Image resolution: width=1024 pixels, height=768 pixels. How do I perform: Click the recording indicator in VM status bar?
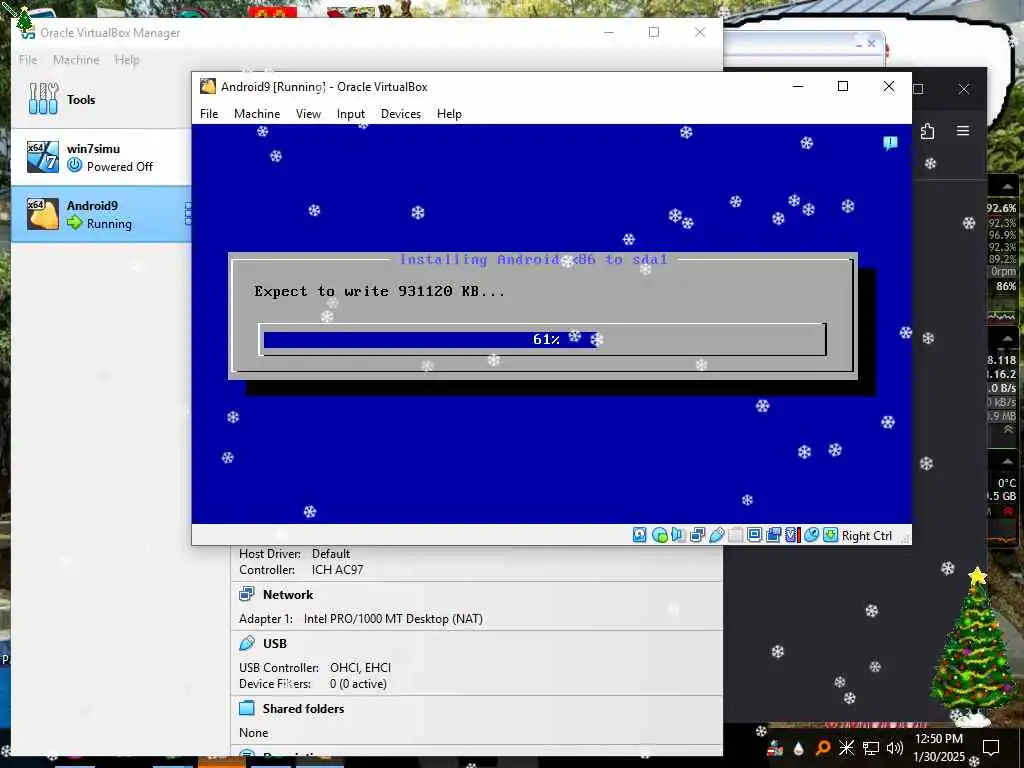[x=773, y=536]
